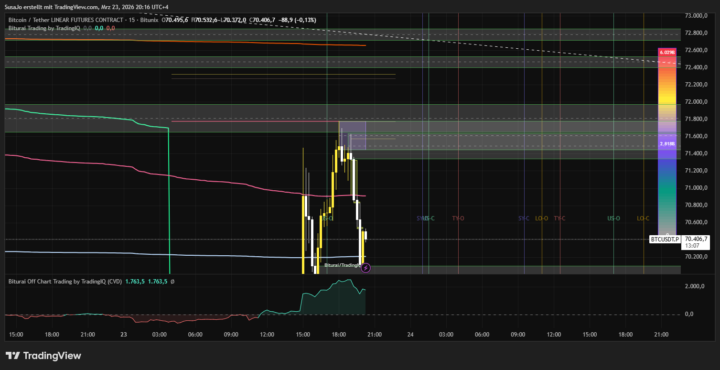Select the Biturai Off Chart Trading (CVD) legend
The height and width of the screenshot is (370, 720).
[x=65, y=282]
